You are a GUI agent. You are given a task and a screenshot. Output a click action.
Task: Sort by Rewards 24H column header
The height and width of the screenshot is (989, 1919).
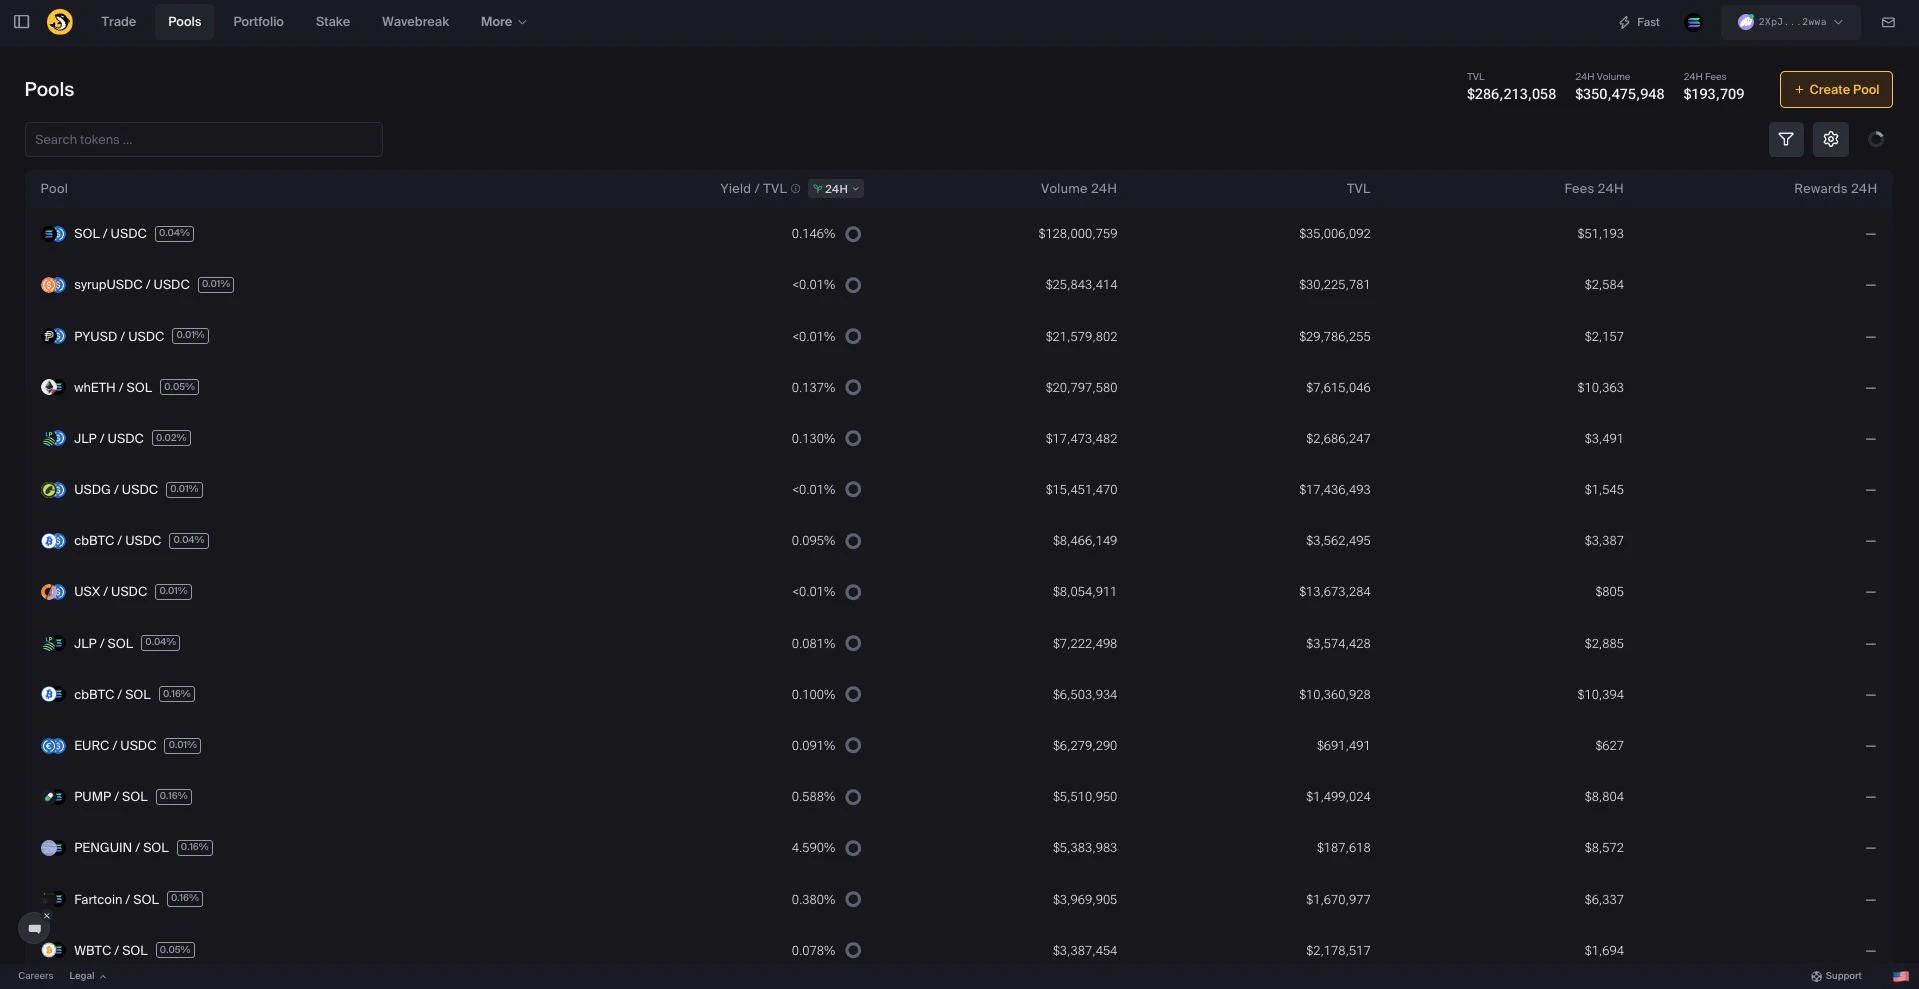pos(1835,188)
